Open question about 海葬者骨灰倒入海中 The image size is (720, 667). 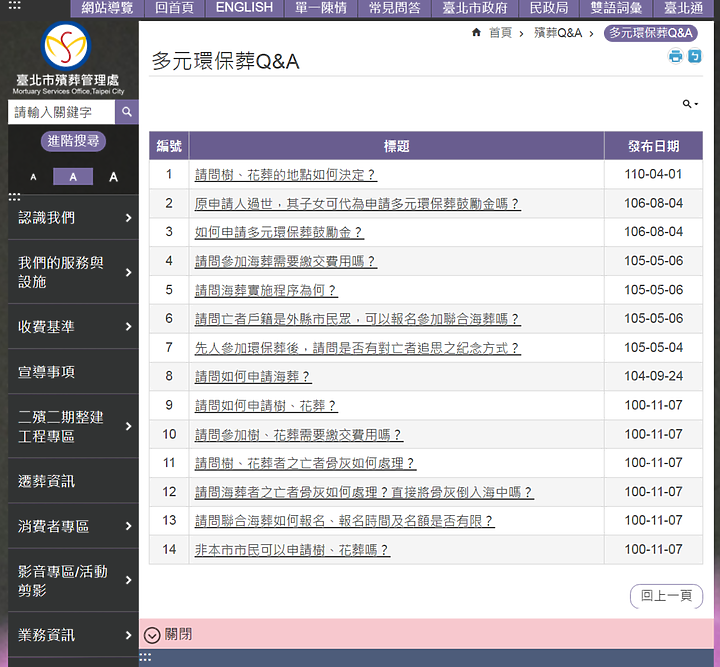[364, 493]
